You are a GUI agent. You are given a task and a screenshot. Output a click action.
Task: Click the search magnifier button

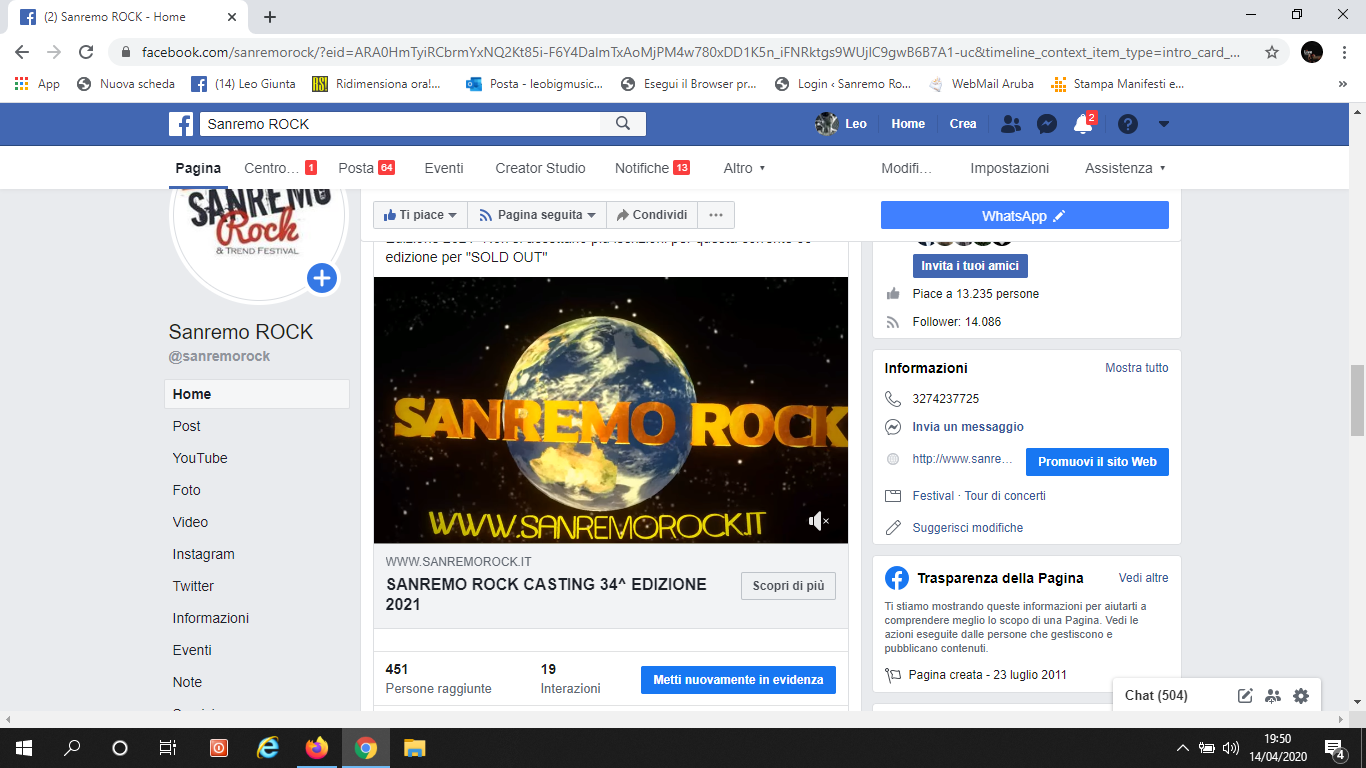[x=623, y=124]
